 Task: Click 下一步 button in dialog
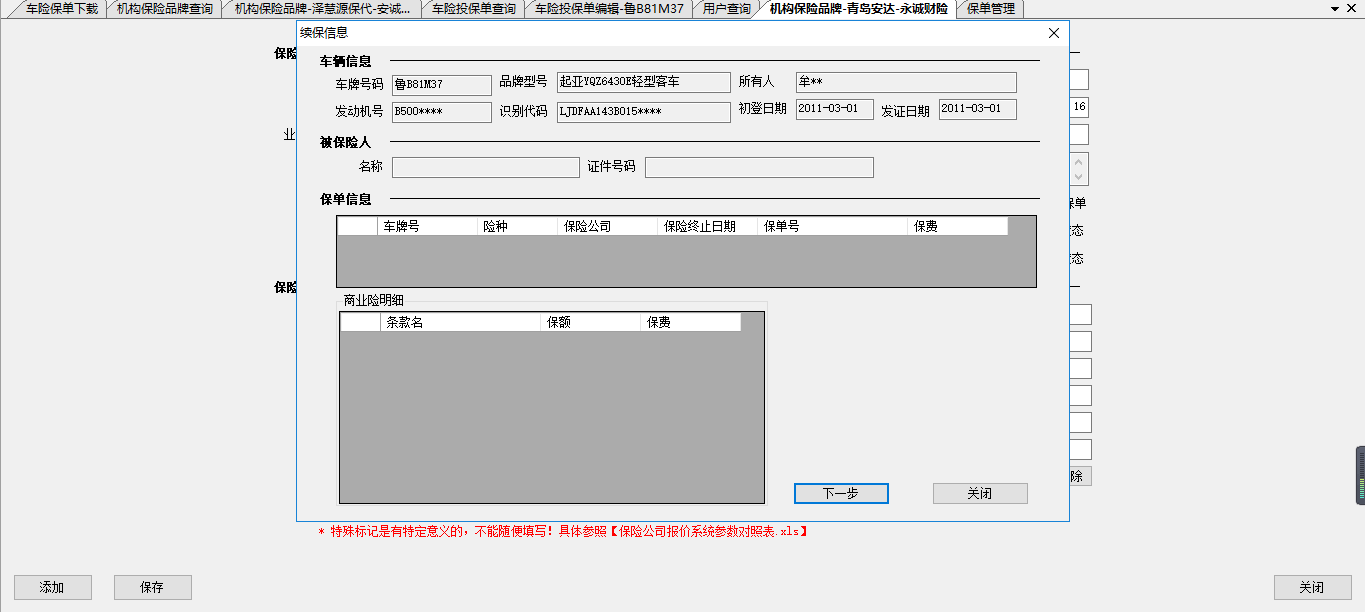841,493
